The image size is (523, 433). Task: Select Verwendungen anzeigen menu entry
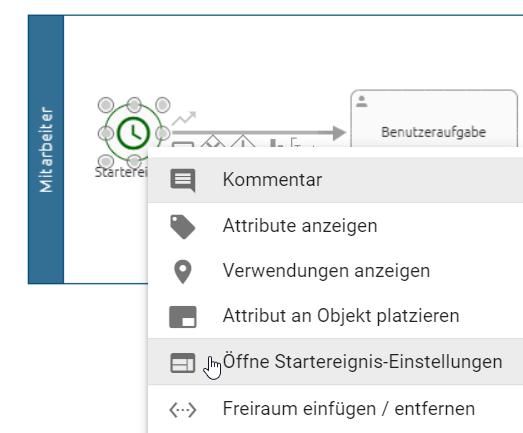click(335, 271)
